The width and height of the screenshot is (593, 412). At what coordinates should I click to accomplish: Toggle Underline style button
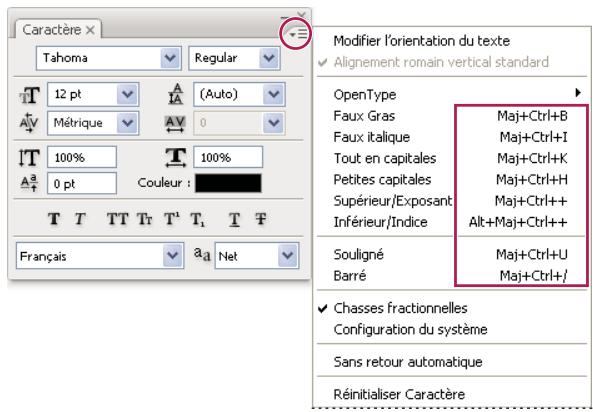pos(234,219)
